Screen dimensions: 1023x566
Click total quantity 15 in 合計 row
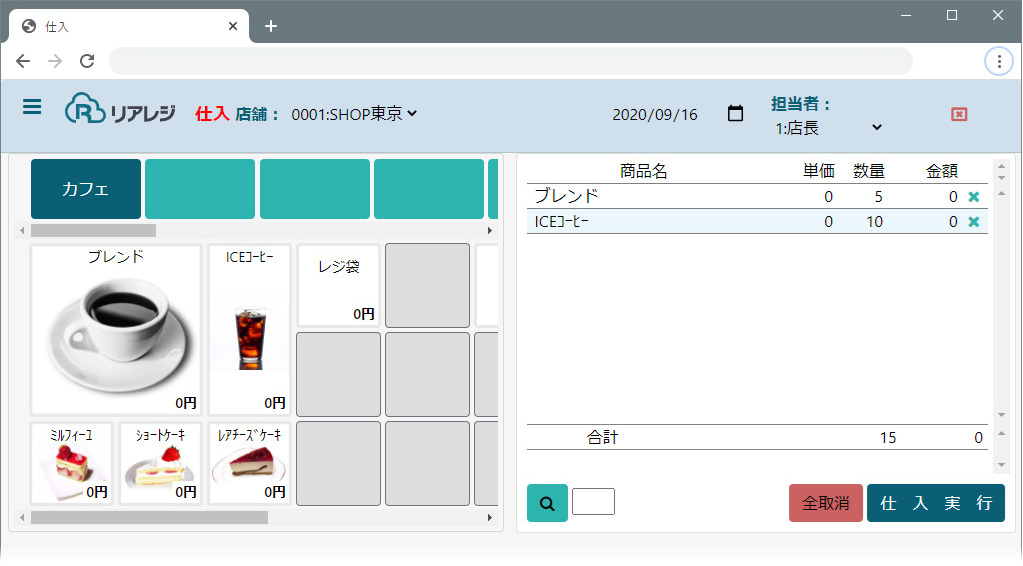tap(887, 438)
